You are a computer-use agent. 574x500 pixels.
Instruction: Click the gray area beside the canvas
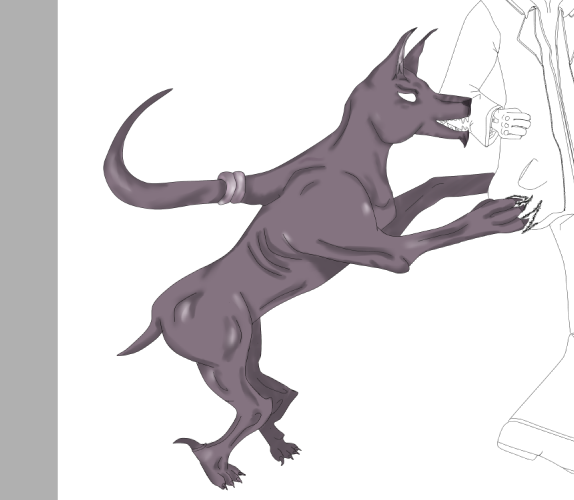point(29,250)
